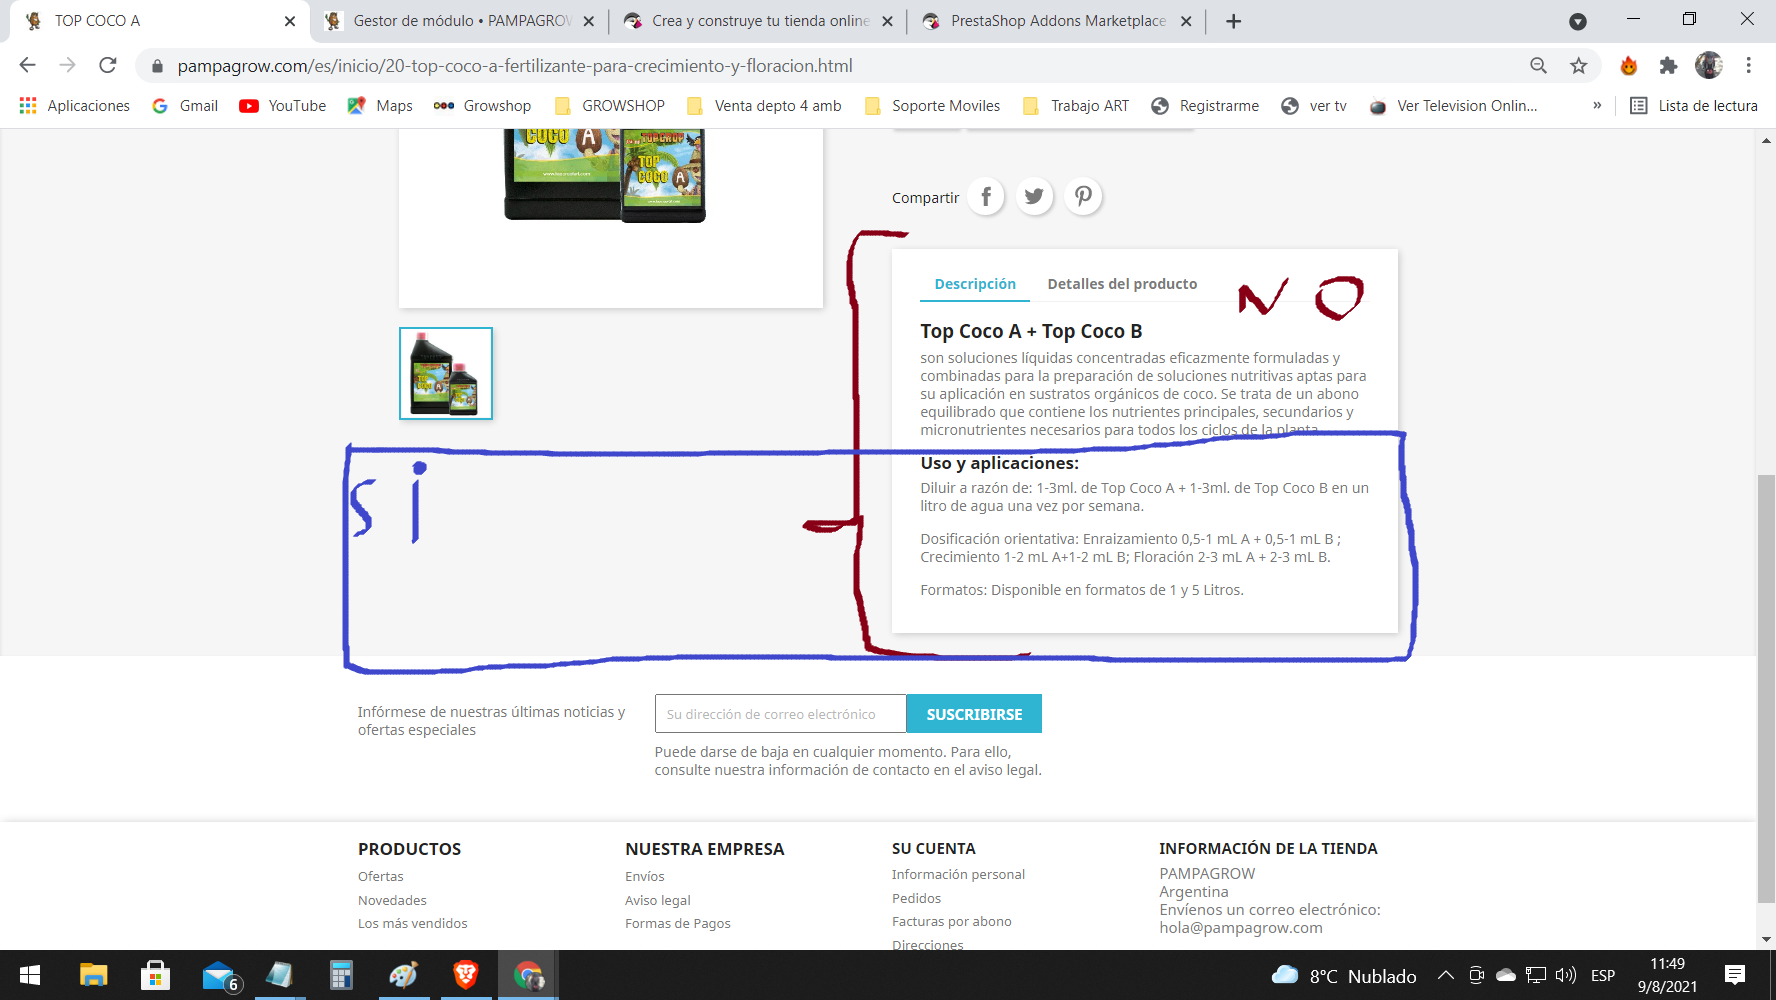The width and height of the screenshot is (1776, 1000).
Task: Select the Top Coco product thumbnail
Action: (x=446, y=373)
